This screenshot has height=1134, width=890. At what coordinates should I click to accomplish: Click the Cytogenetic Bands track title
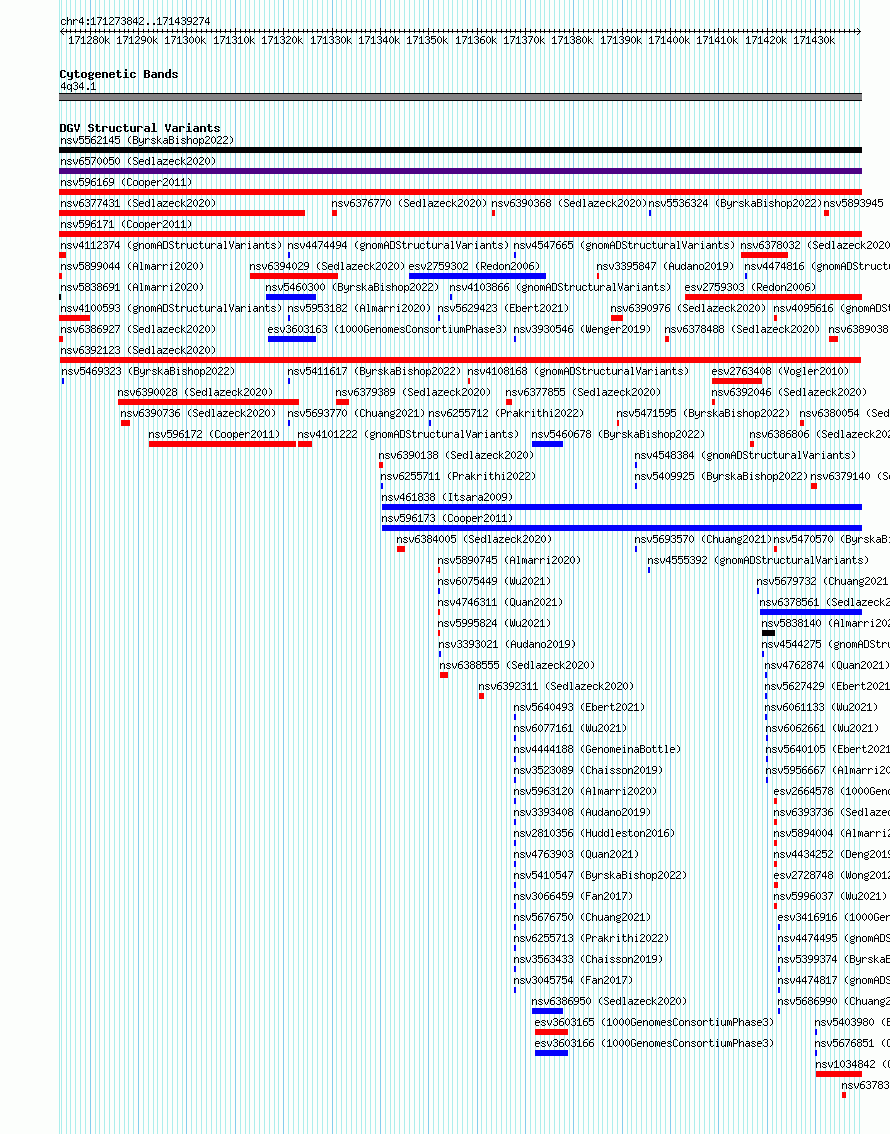(x=119, y=74)
